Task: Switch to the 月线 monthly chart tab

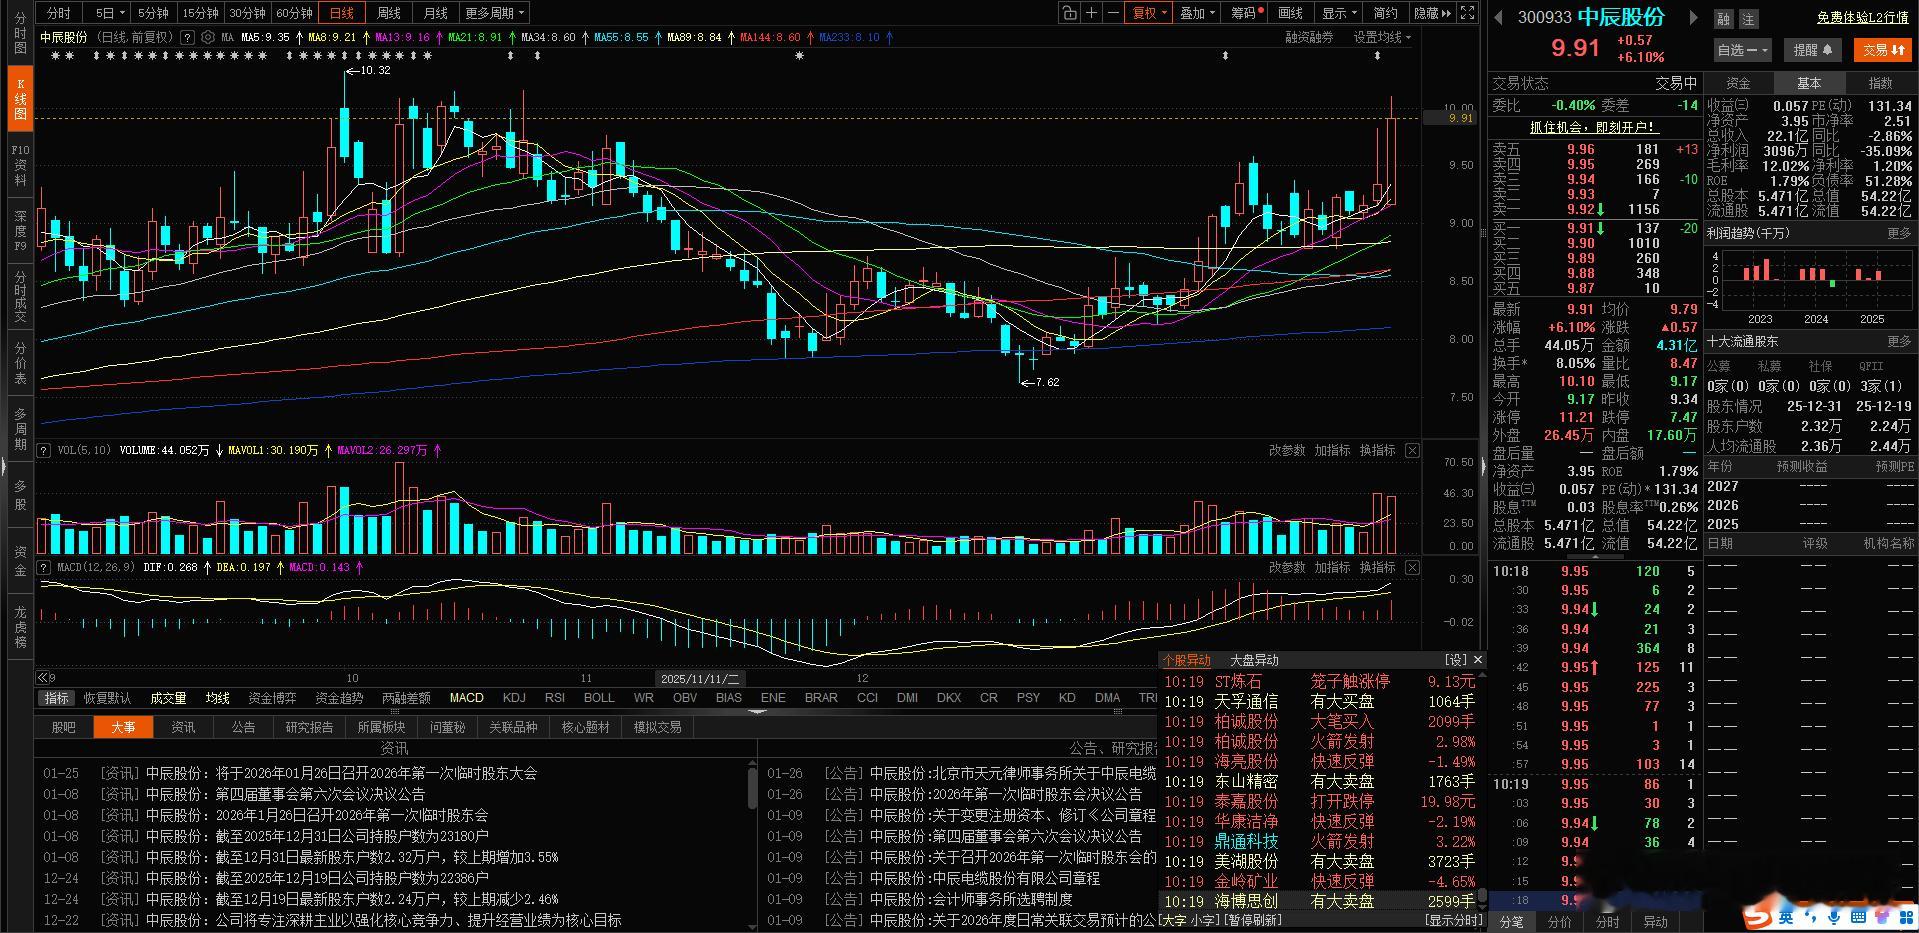Action: click(x=435, y=13)
